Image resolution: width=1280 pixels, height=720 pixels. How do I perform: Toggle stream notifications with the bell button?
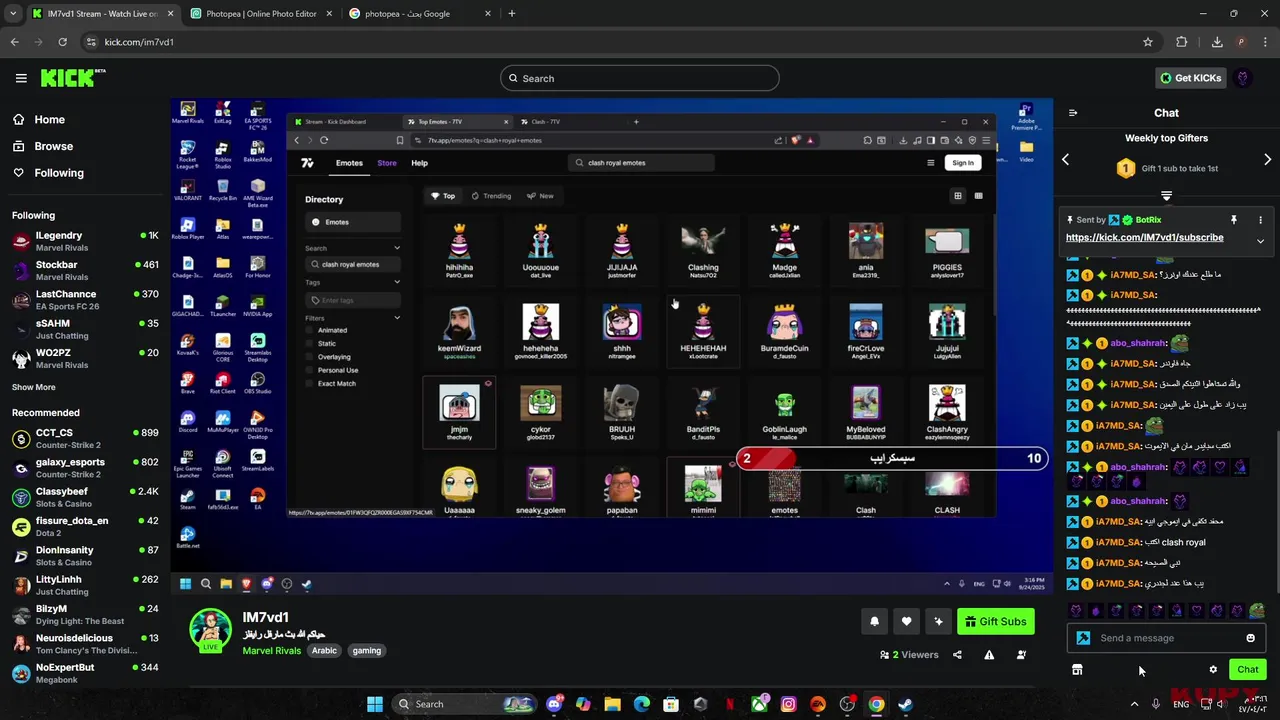point(874,622)
